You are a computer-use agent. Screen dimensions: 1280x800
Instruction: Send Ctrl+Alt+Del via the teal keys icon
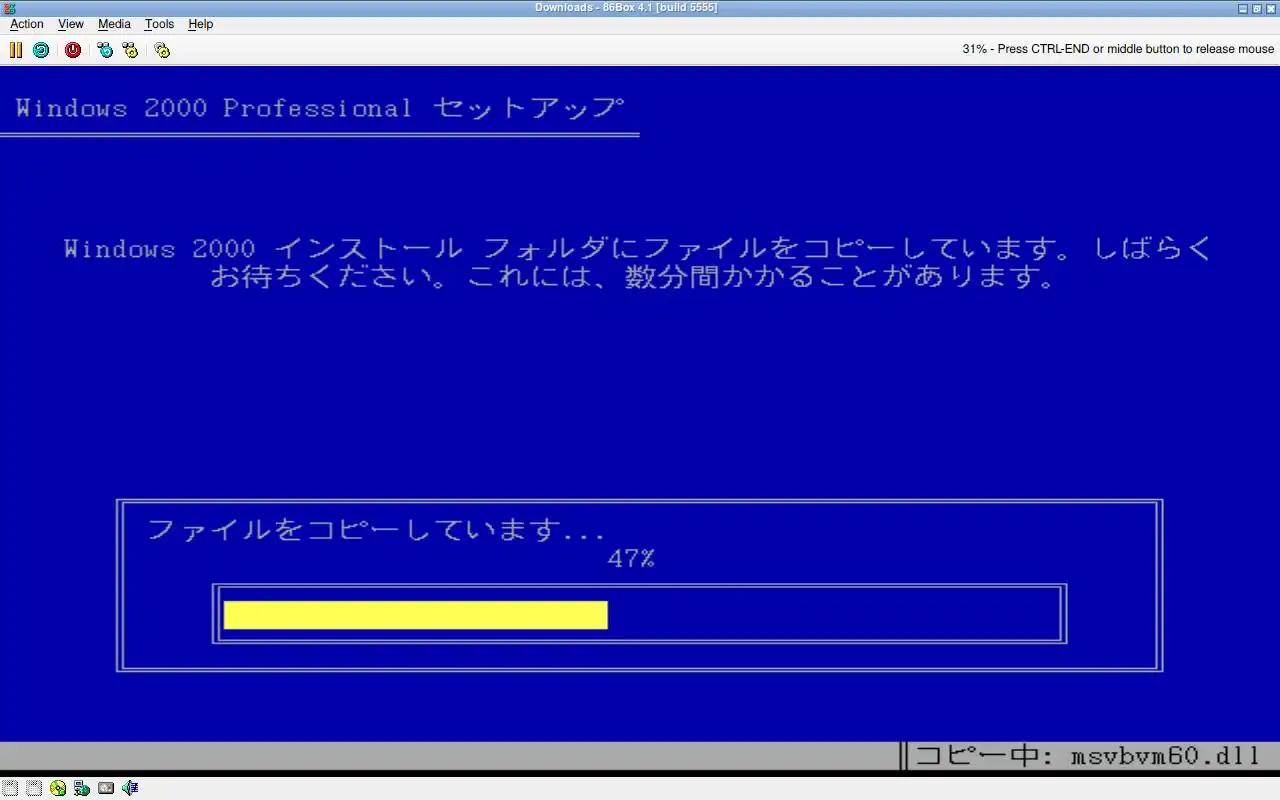[x=105, y=49]
